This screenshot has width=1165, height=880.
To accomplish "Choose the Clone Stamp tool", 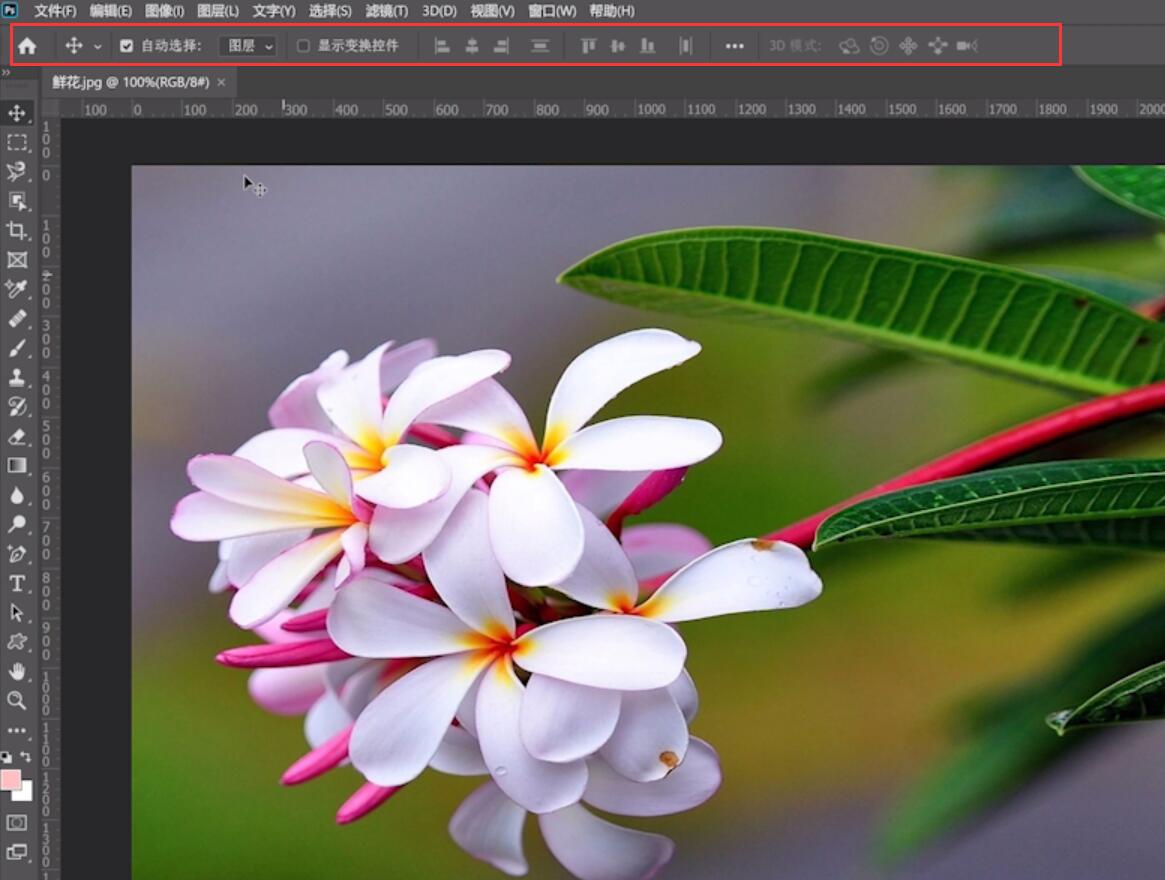I will (16, 378).
